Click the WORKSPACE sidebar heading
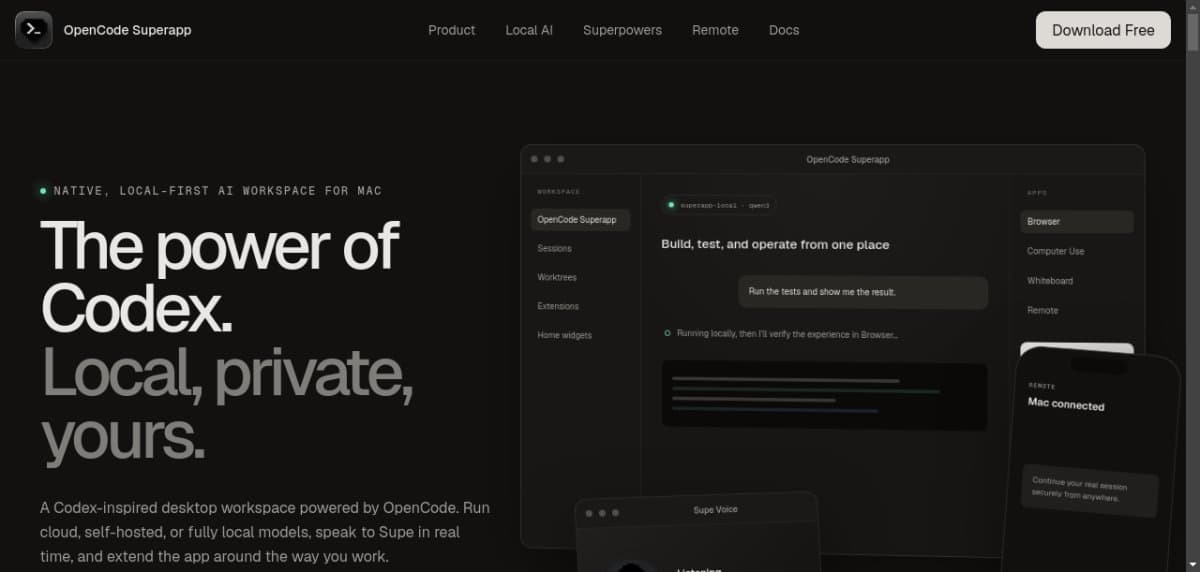Image resolution: width=1200 pixels, height=572 pixels. click(x=558, y=191)
